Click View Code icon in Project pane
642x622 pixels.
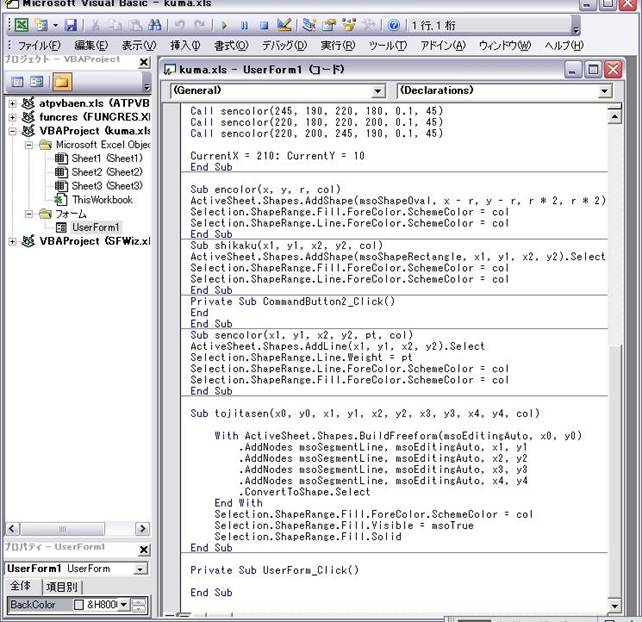coord(18,82)
